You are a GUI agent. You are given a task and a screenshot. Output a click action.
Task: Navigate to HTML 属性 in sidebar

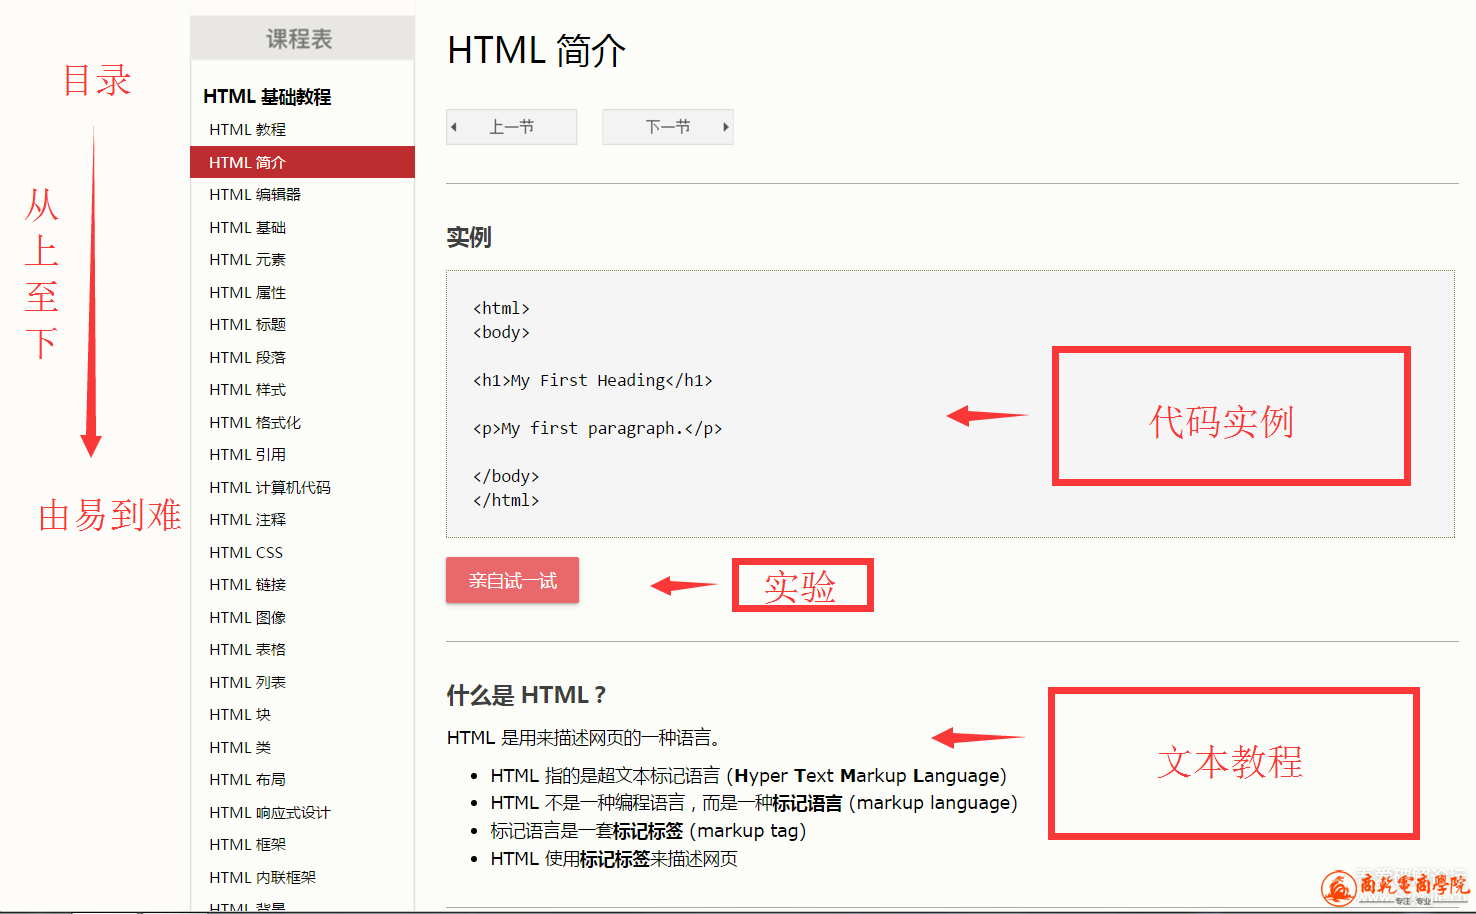pos(247,293)
